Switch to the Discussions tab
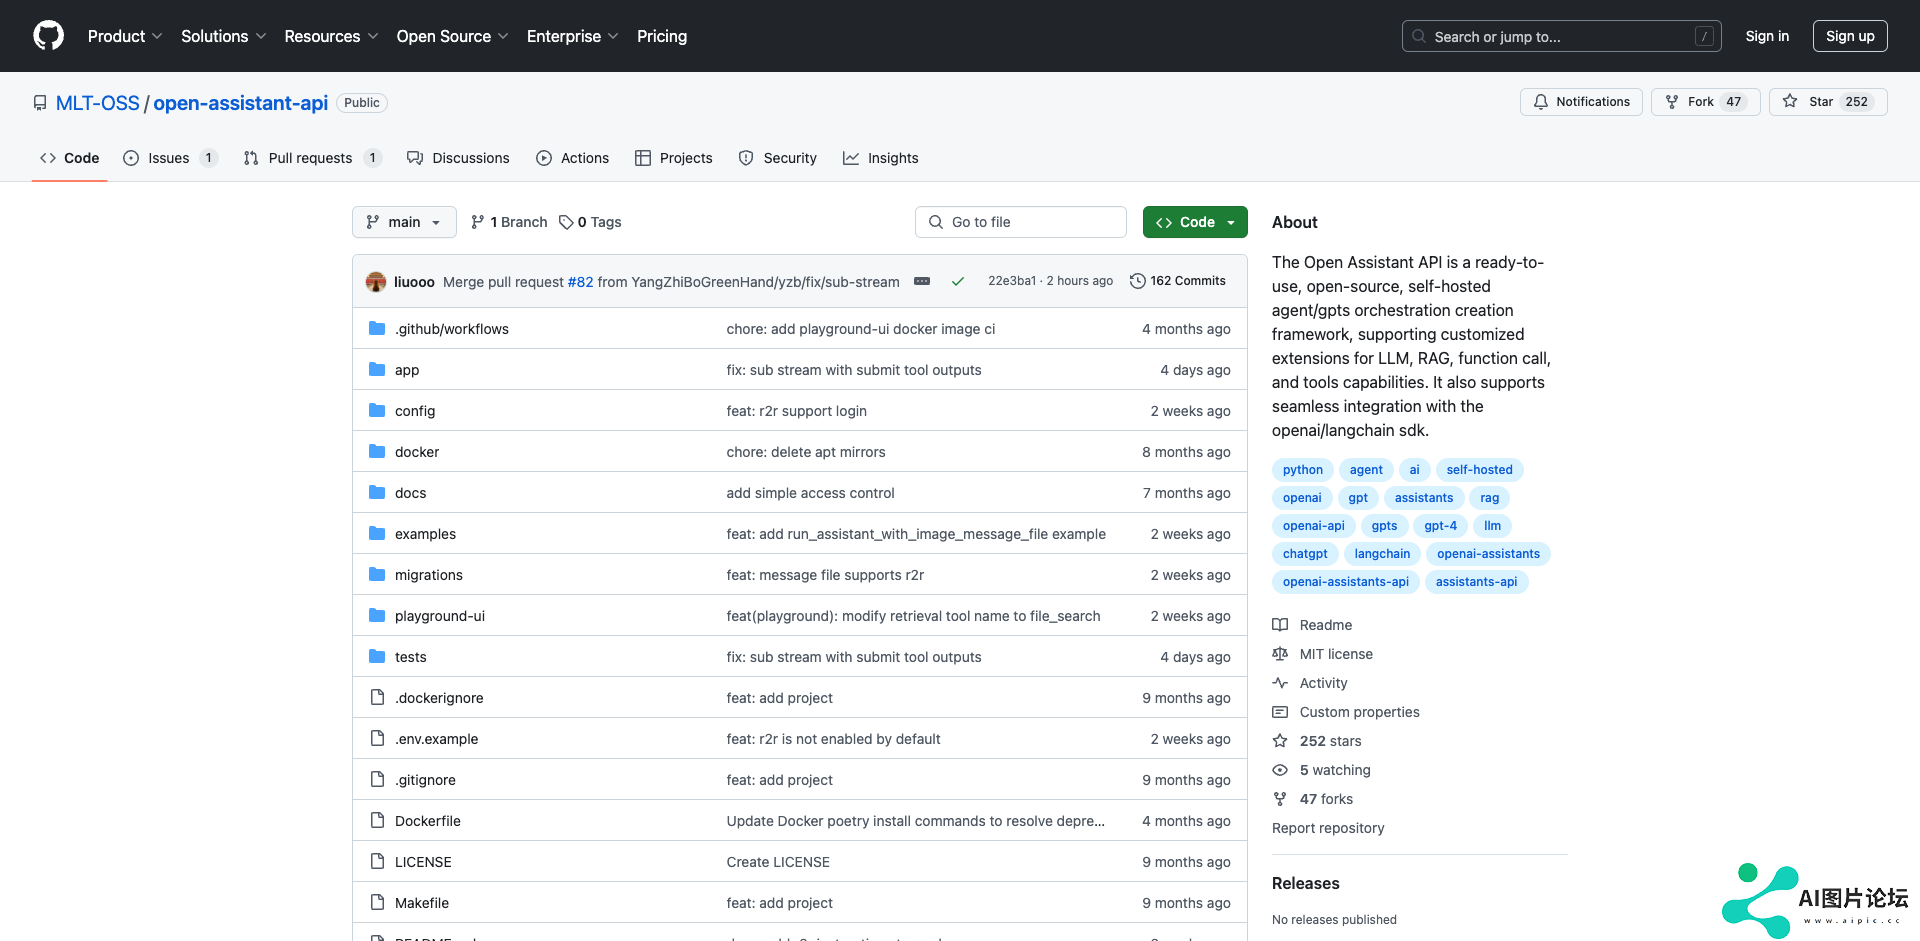 coord(458,158)
